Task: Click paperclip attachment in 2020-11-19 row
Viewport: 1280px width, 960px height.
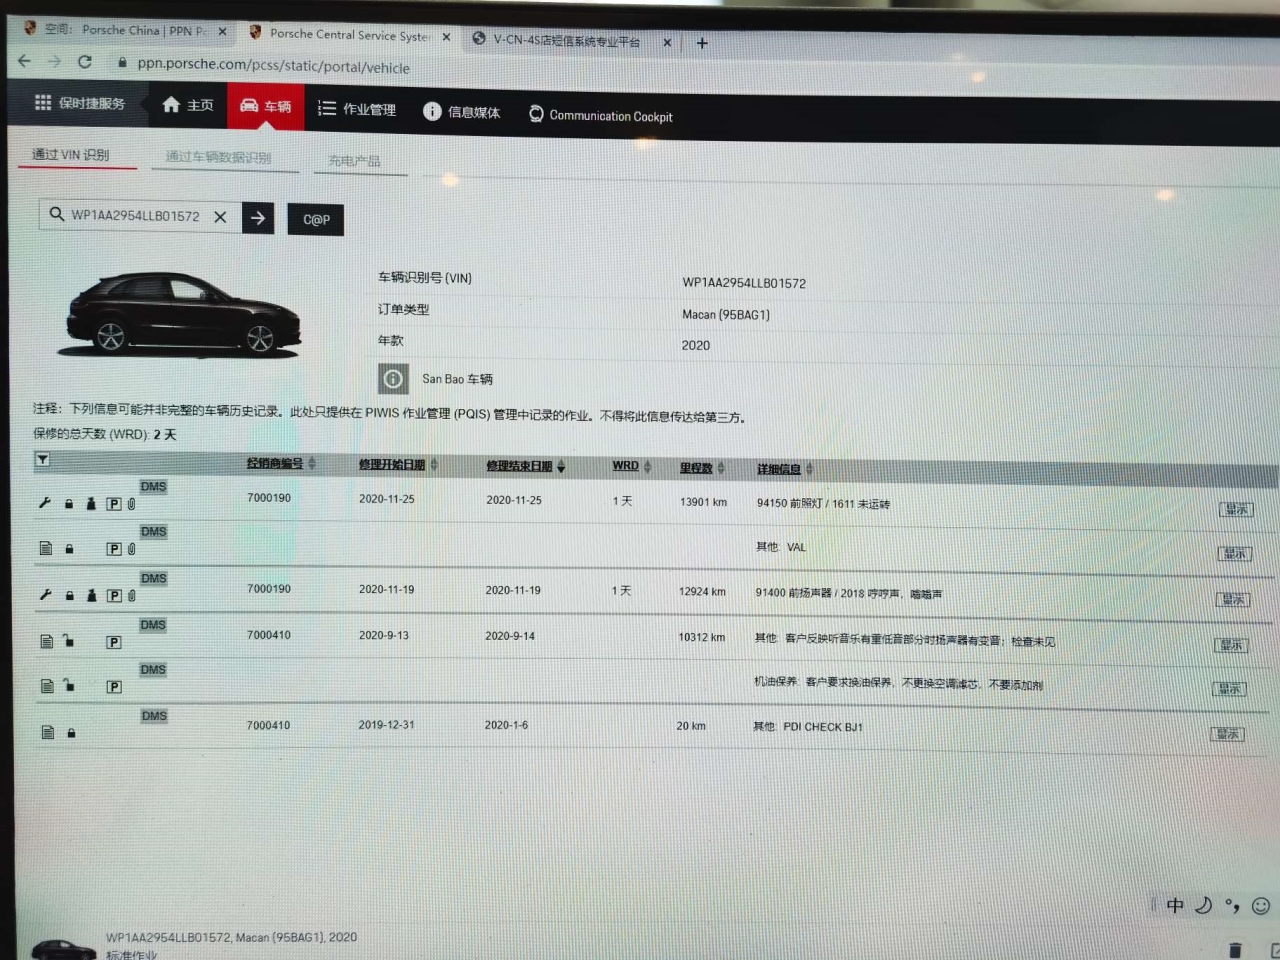Action: 131,596
